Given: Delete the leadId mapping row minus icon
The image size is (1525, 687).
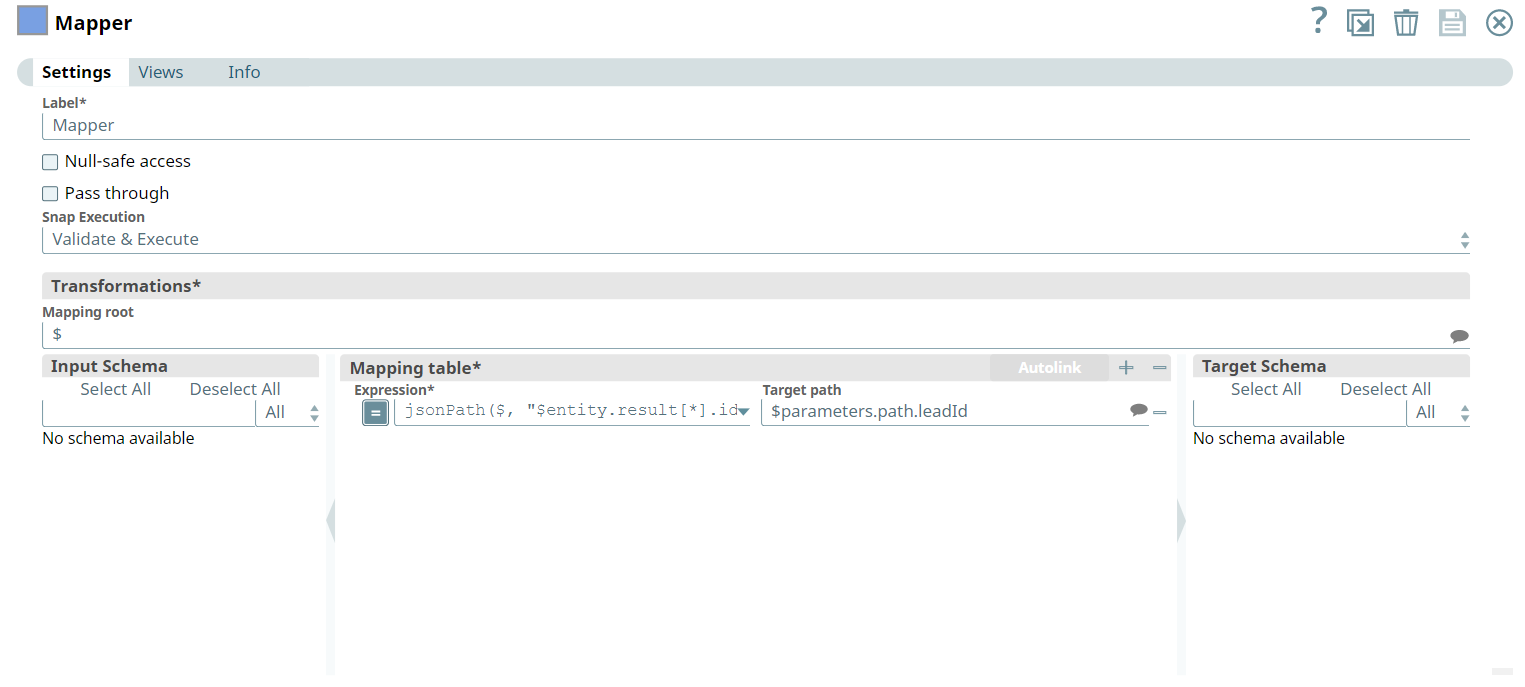Looking at the screenshot, I should pos(1160,412).
